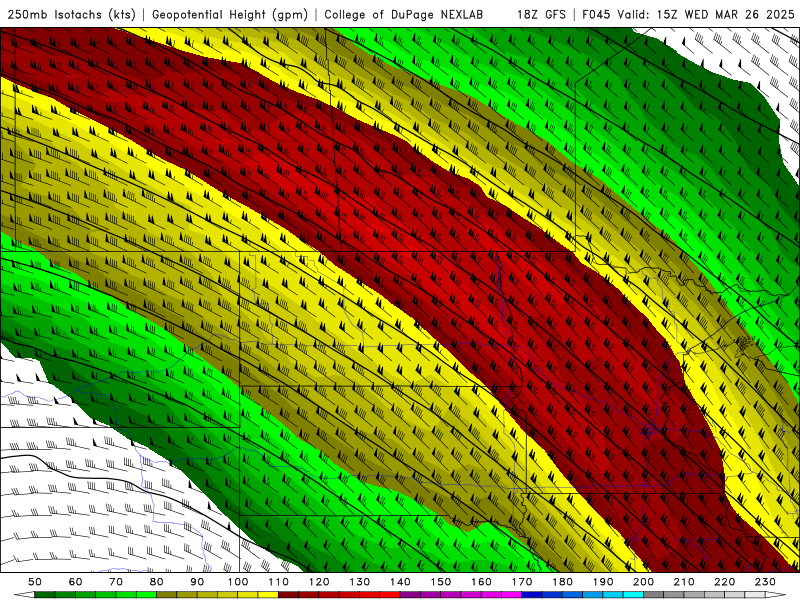Click the '160' label on the color scale
800x600 pixels.
coord(481,582)
